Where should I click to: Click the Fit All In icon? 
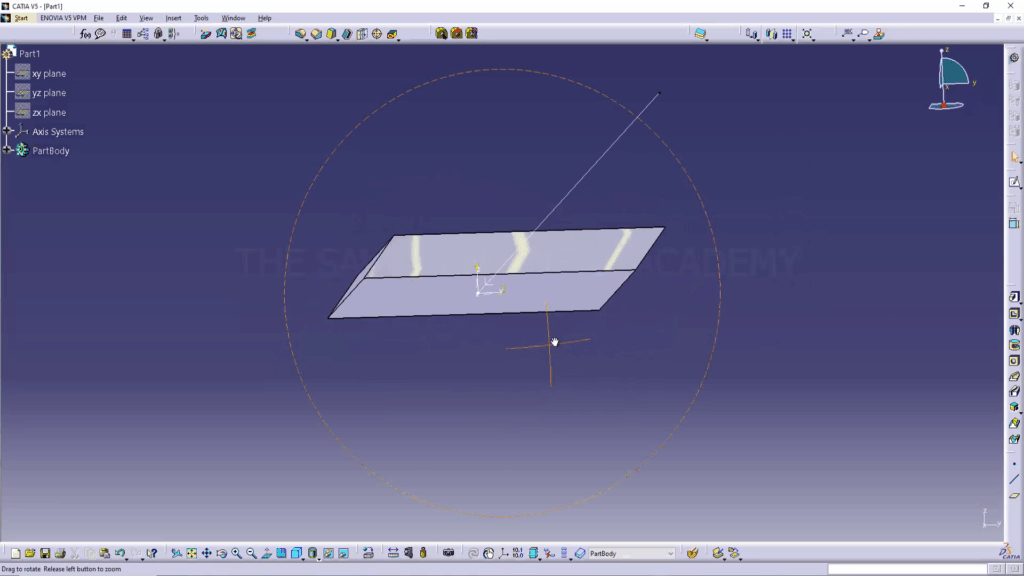pyautogui.click(x=192, y=553)
